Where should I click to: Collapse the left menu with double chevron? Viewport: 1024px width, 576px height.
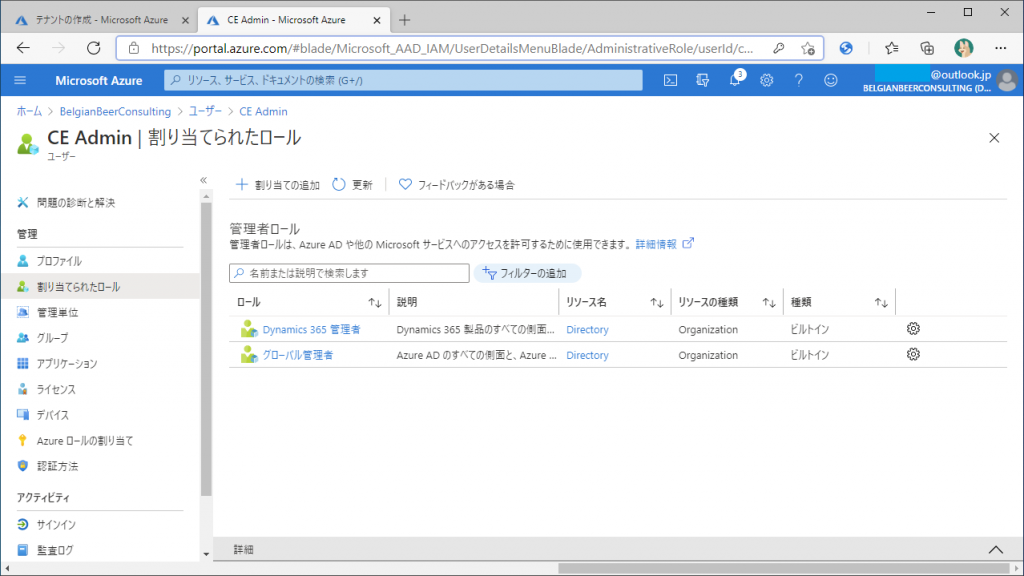click(204, 180)
